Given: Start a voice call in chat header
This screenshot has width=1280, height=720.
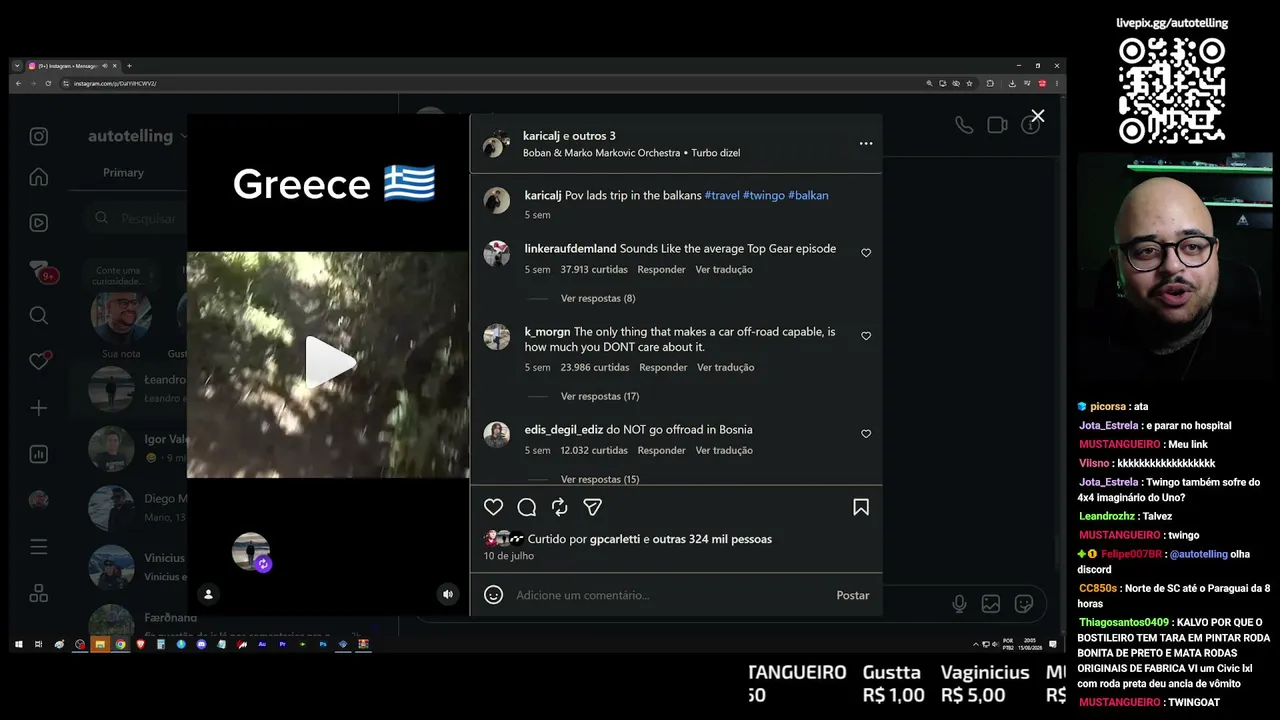Looking at the screenshot, I should coord(963,125).
